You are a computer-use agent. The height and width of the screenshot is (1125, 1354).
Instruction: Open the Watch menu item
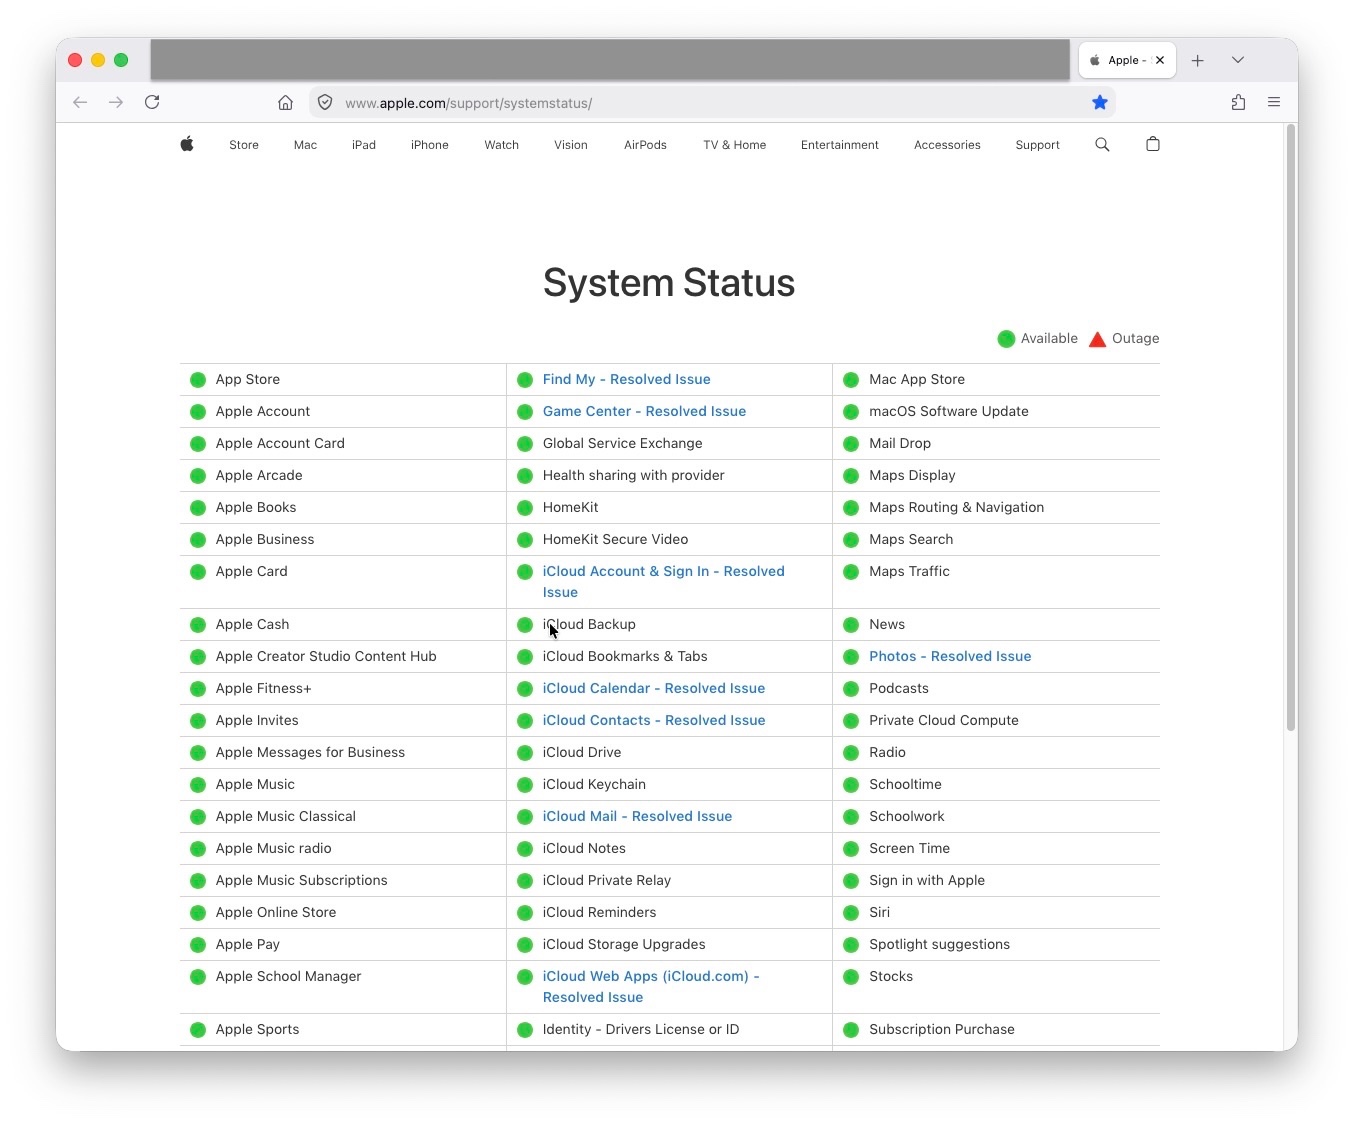[502, 145]
